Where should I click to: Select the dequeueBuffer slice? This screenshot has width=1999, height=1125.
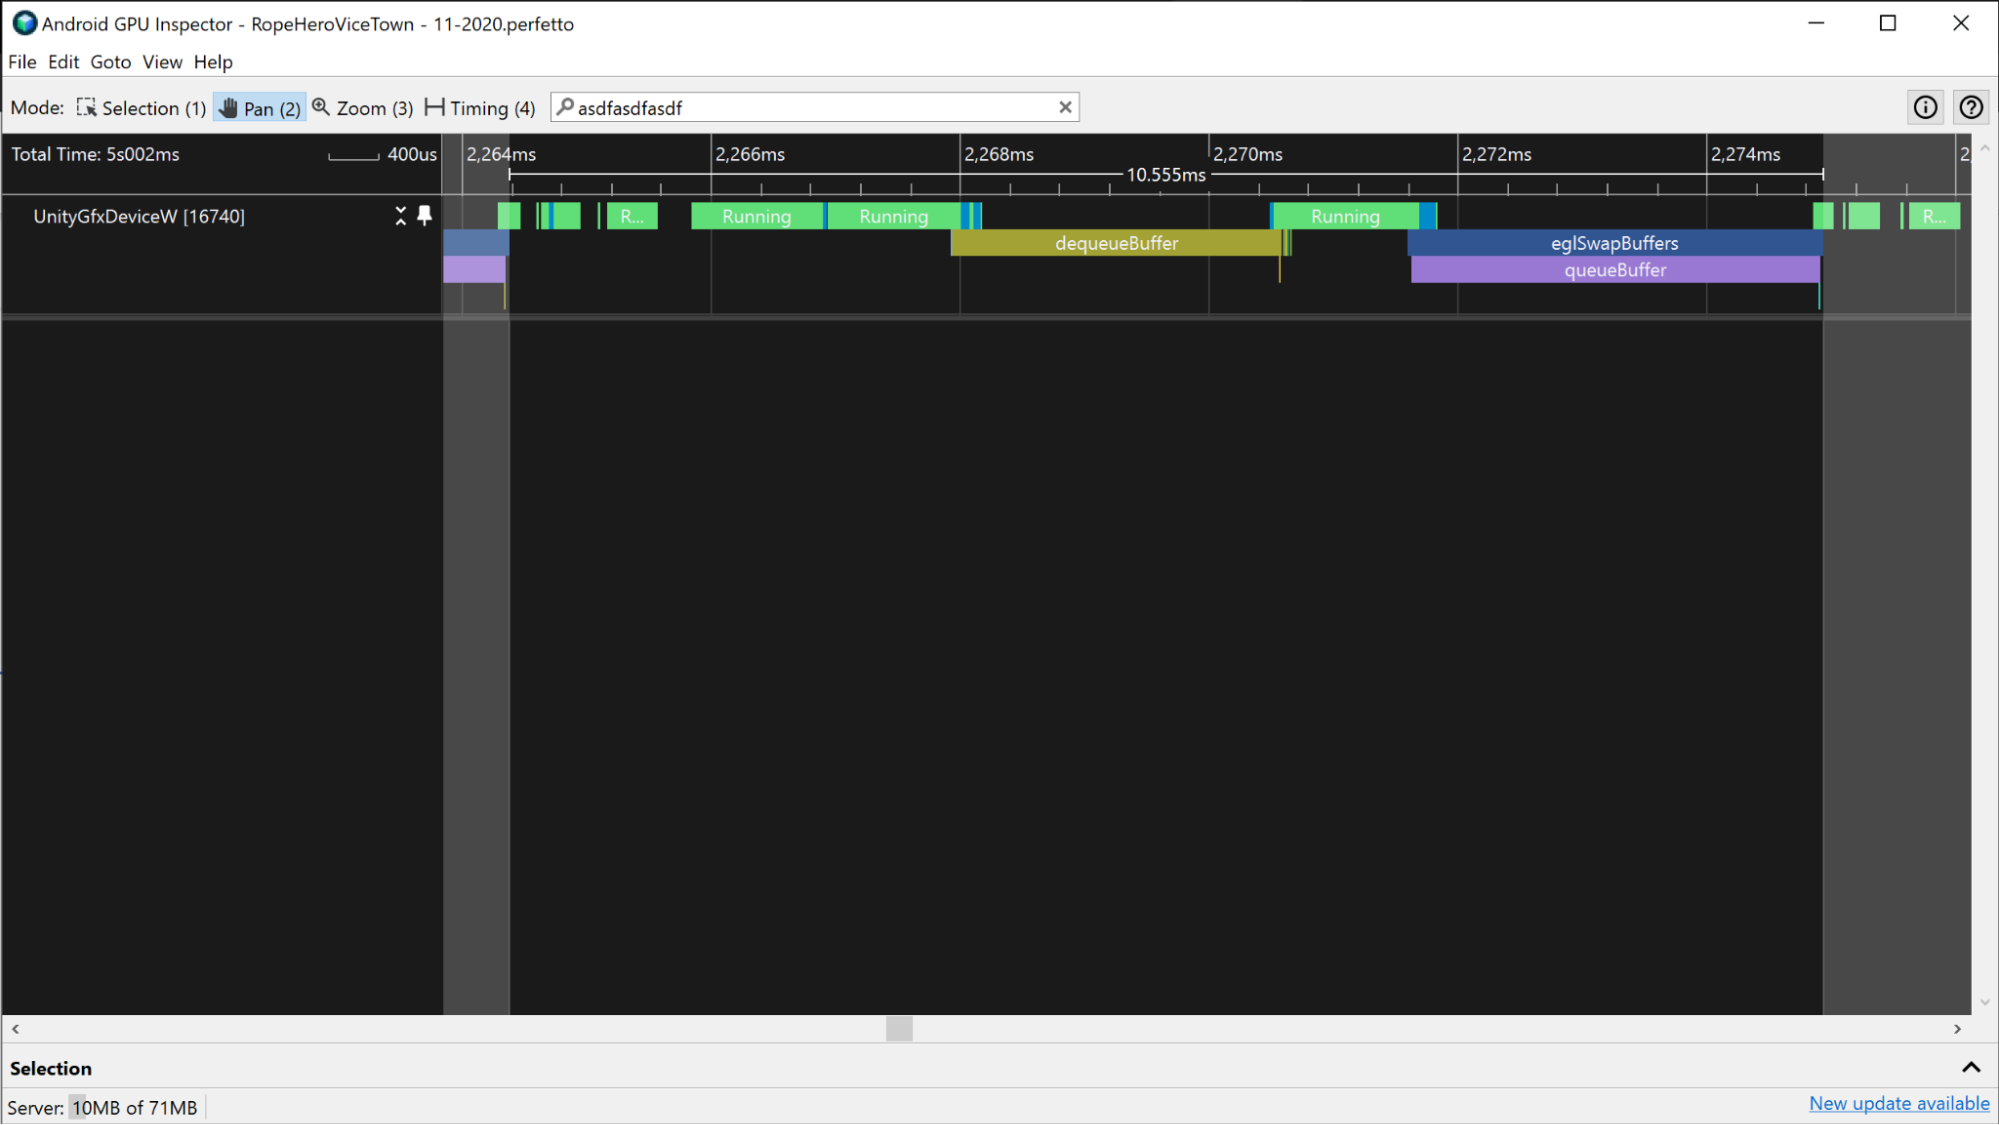pyautogui.click(x=1115, y=243)
